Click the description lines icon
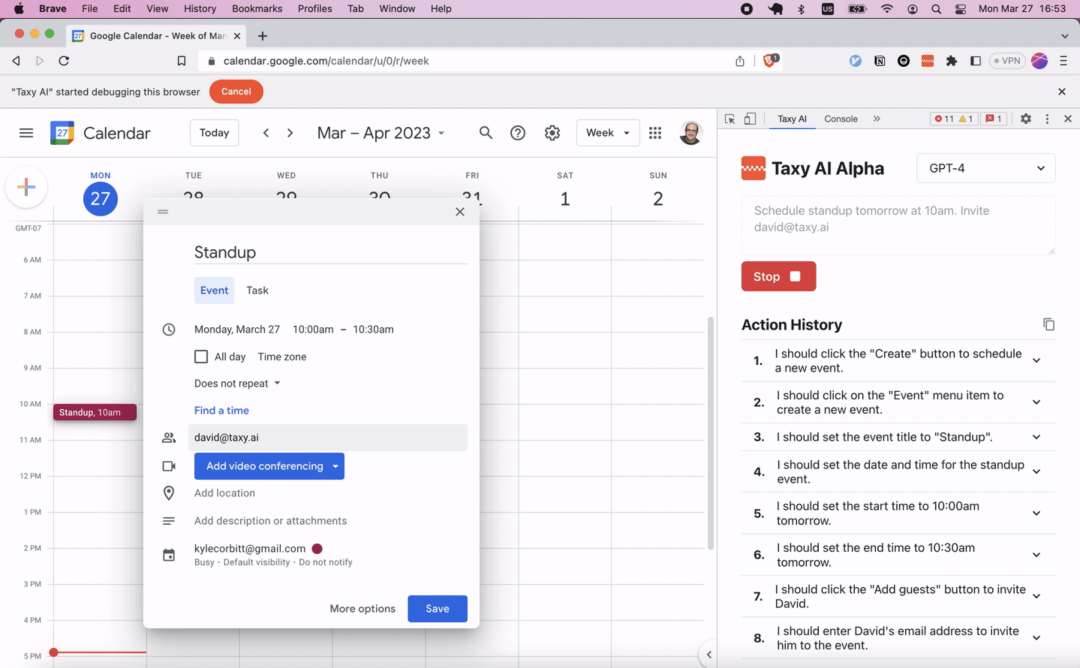The height and width of the screenshot is (668, 1080). point(169,521)
